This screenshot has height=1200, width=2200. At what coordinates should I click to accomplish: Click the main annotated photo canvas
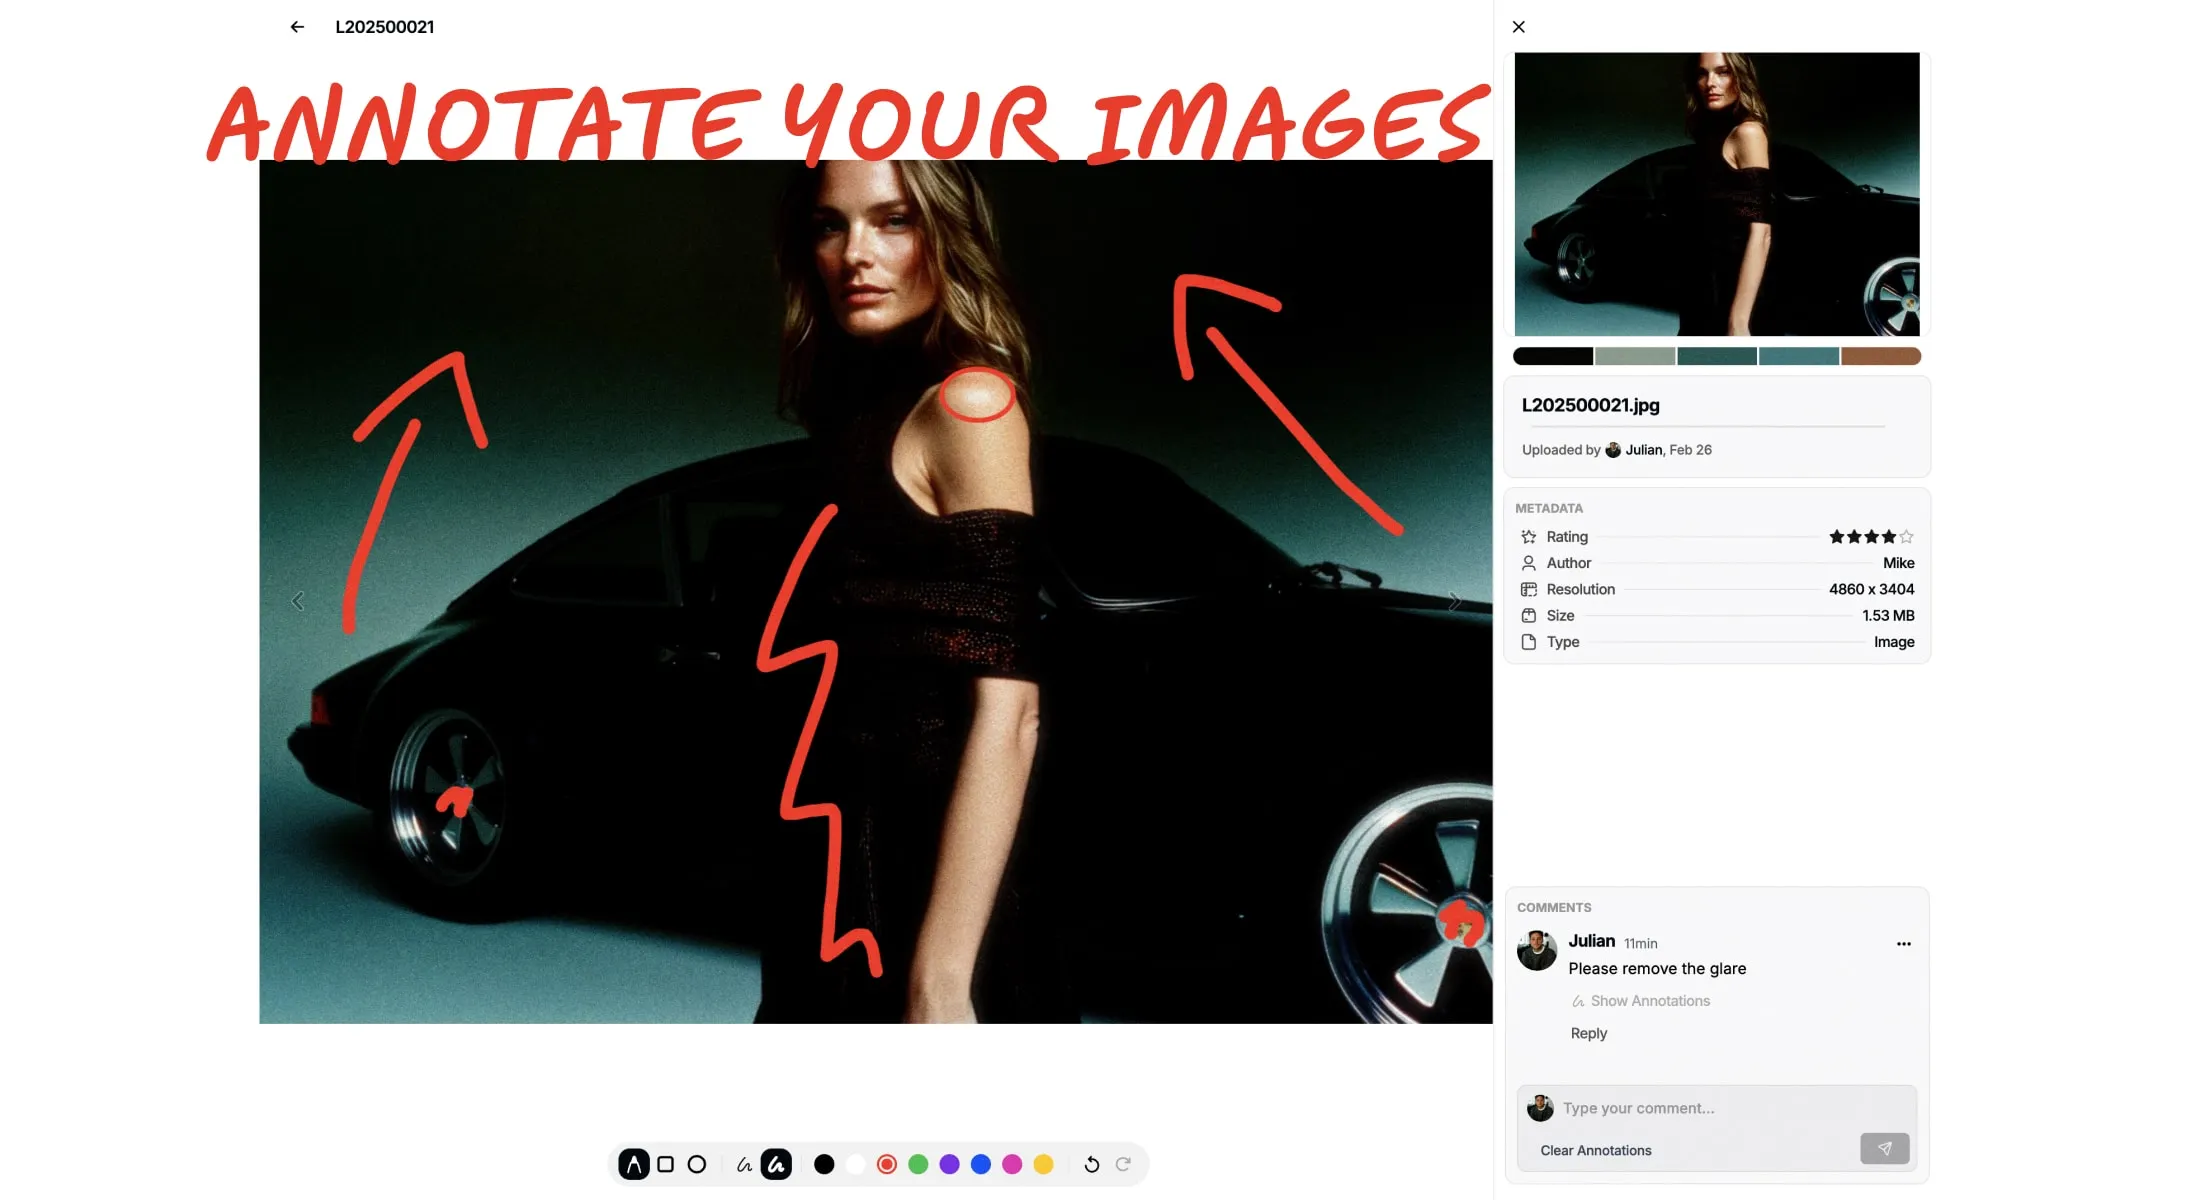pyautogui.click(x=876, y=592)
